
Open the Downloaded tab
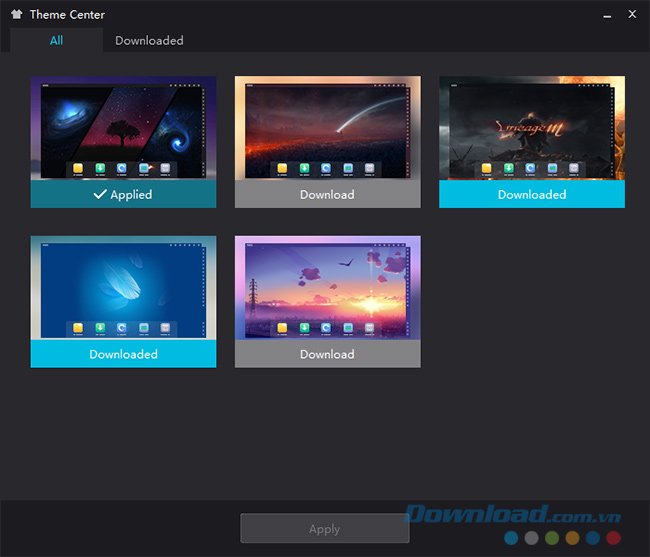point(149,40)
